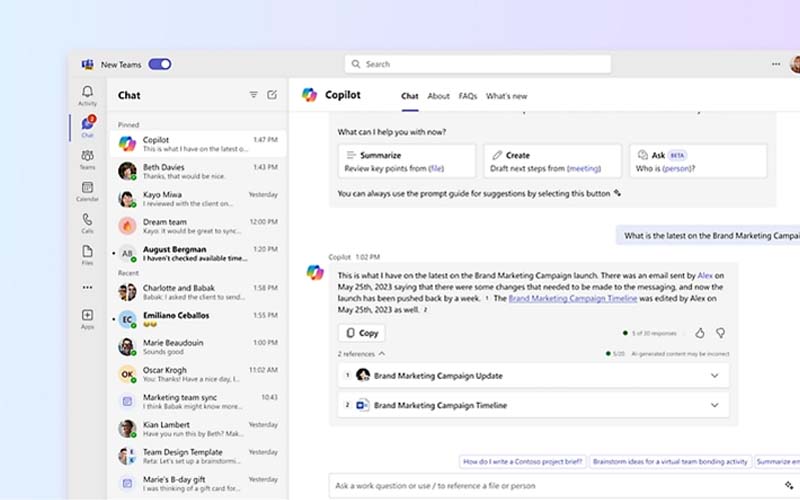This screenshot has width=800, height=500.
Task: Switch to the About tab
Action: (x=438, y=96)
